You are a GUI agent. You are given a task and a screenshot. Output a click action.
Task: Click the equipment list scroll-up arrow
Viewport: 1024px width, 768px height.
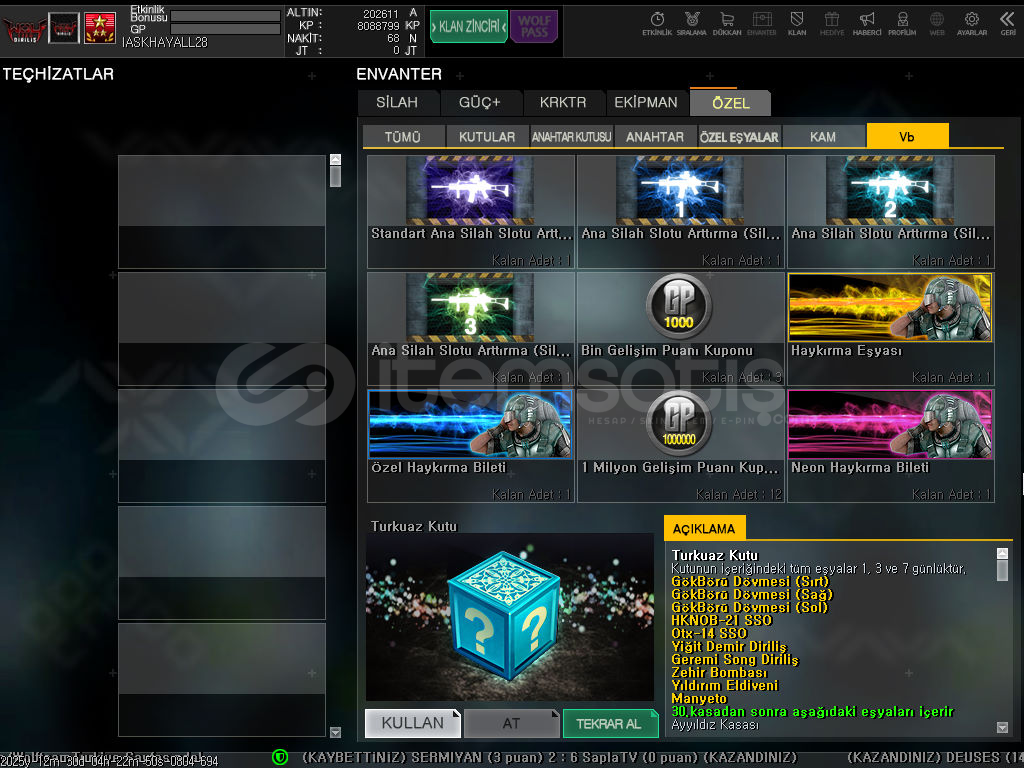tap(335, 160)
